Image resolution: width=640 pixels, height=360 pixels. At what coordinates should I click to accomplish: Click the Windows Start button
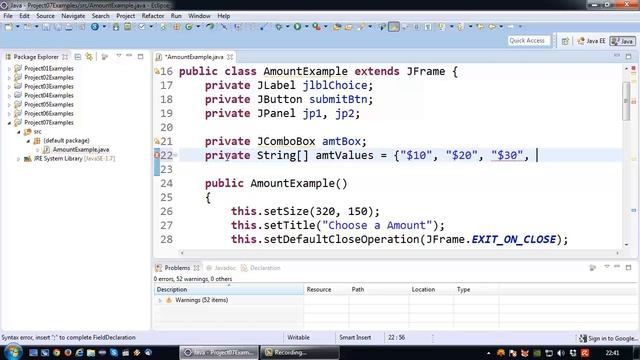(x=13, y=352)
